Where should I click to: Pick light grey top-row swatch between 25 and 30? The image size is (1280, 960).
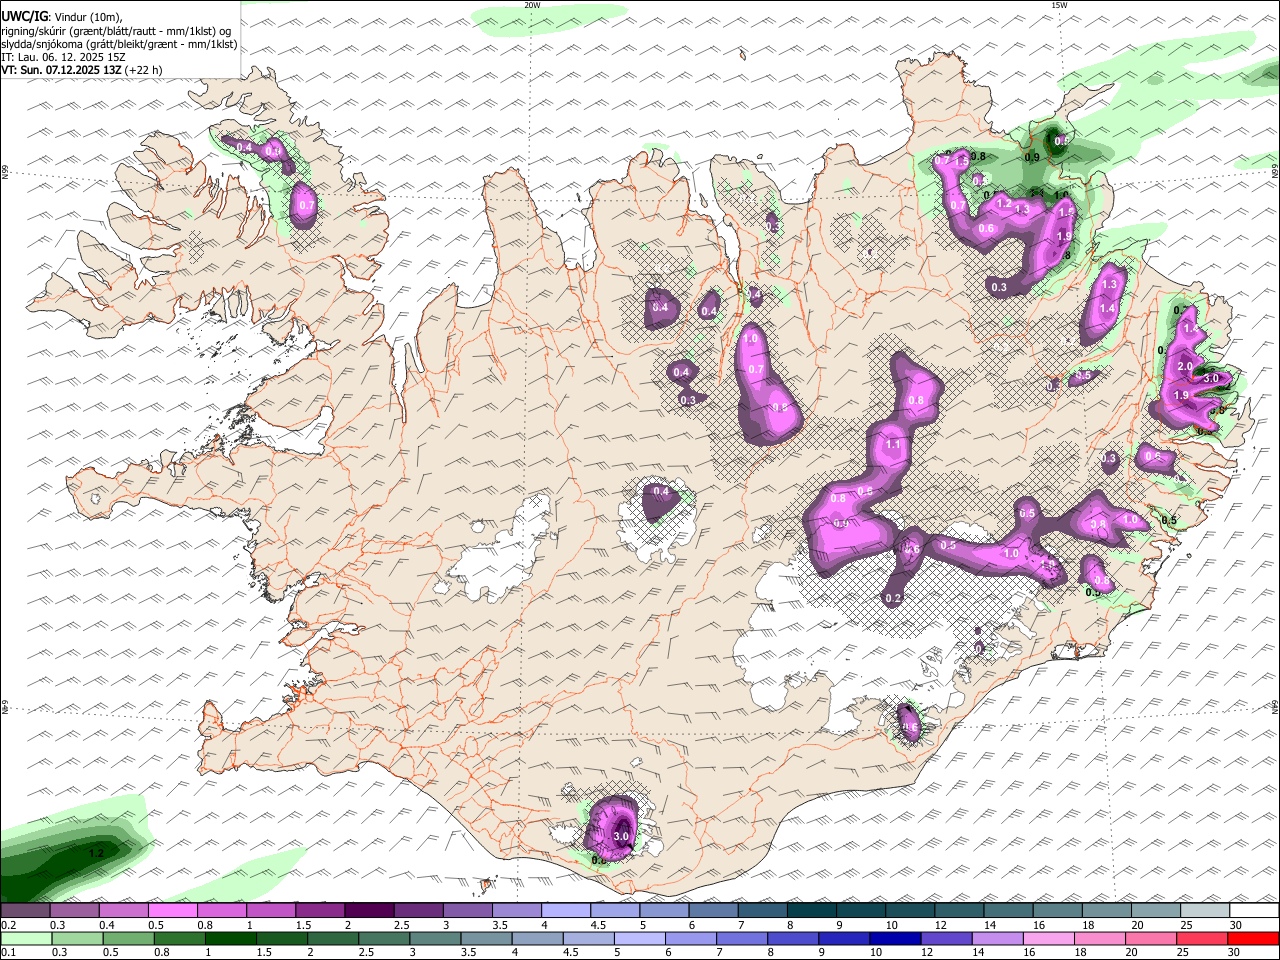click(x=1205, y=911)
